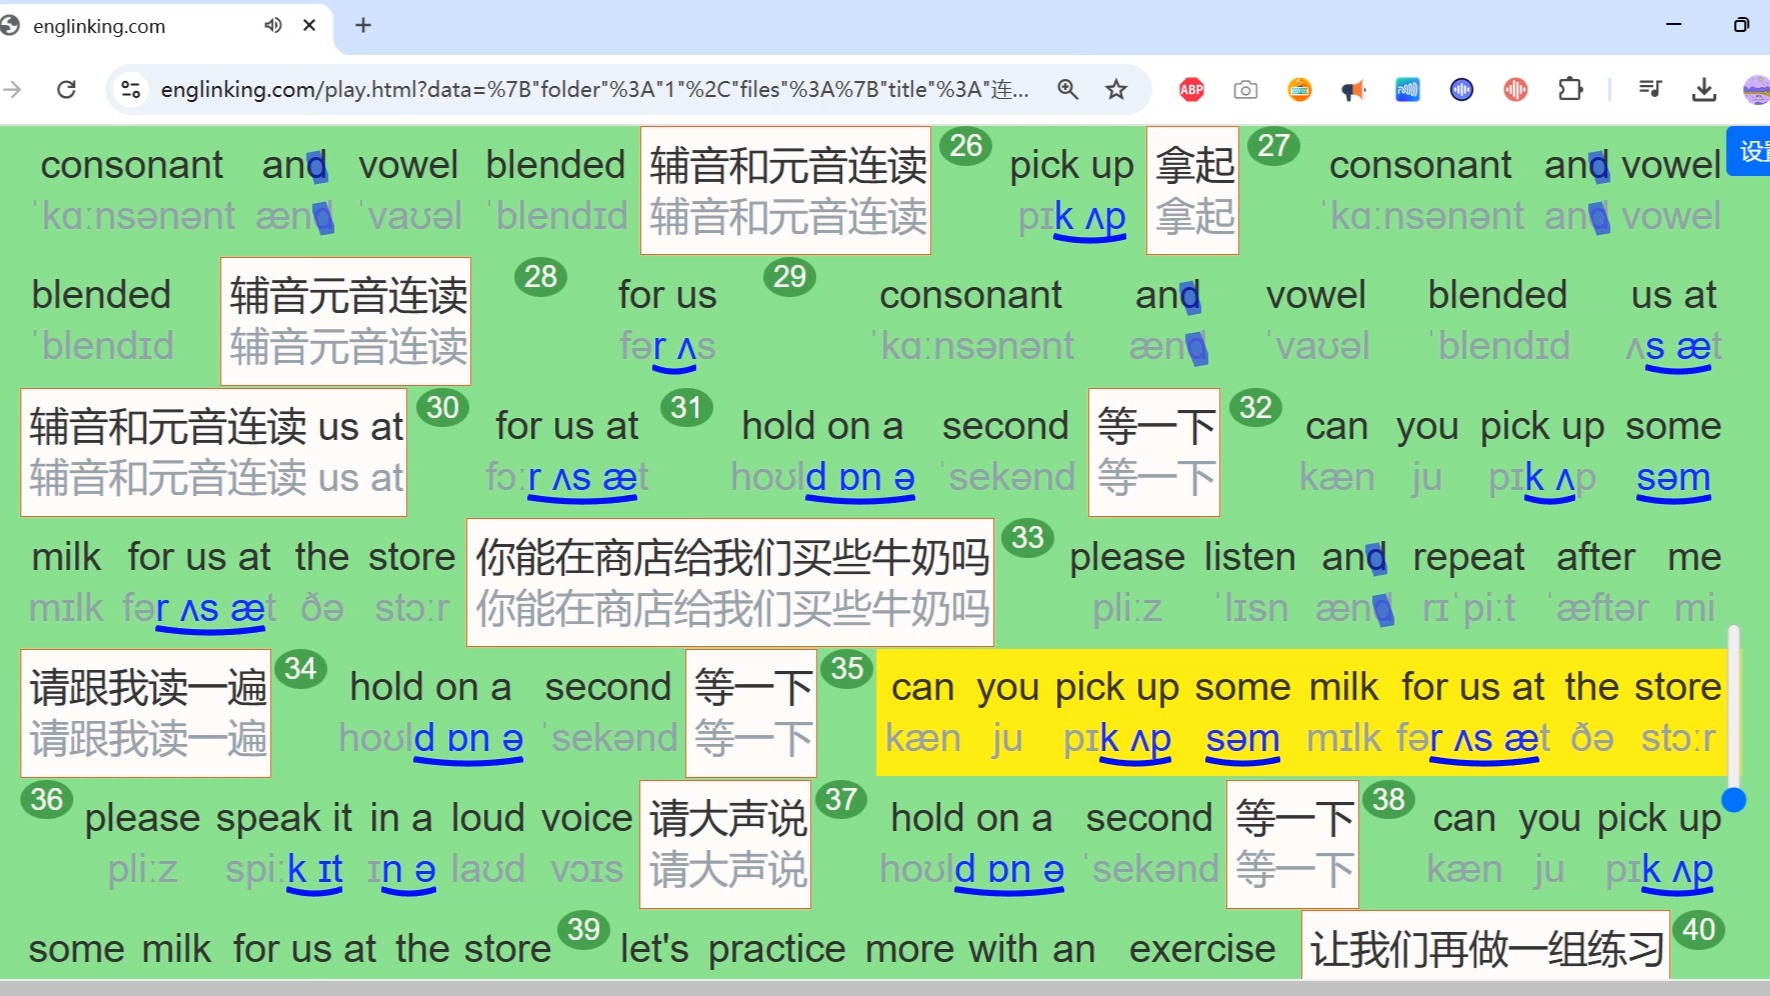Click the phrase 'for us' after 28

[x=667, y=296]
